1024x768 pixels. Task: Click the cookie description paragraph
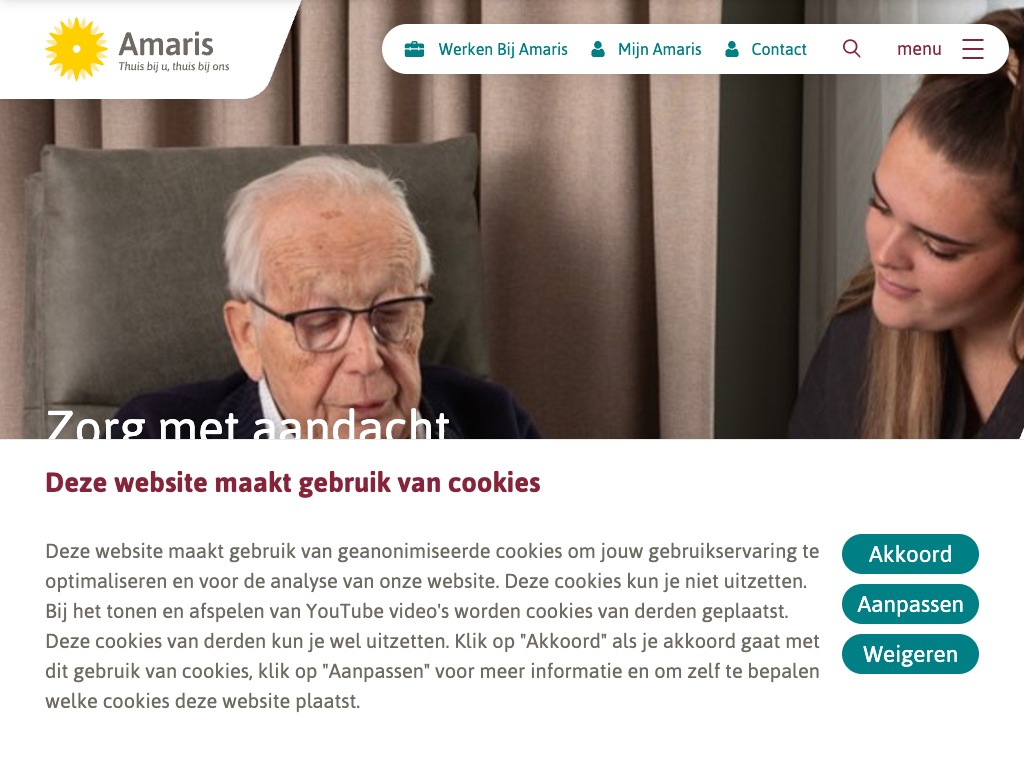432,626
